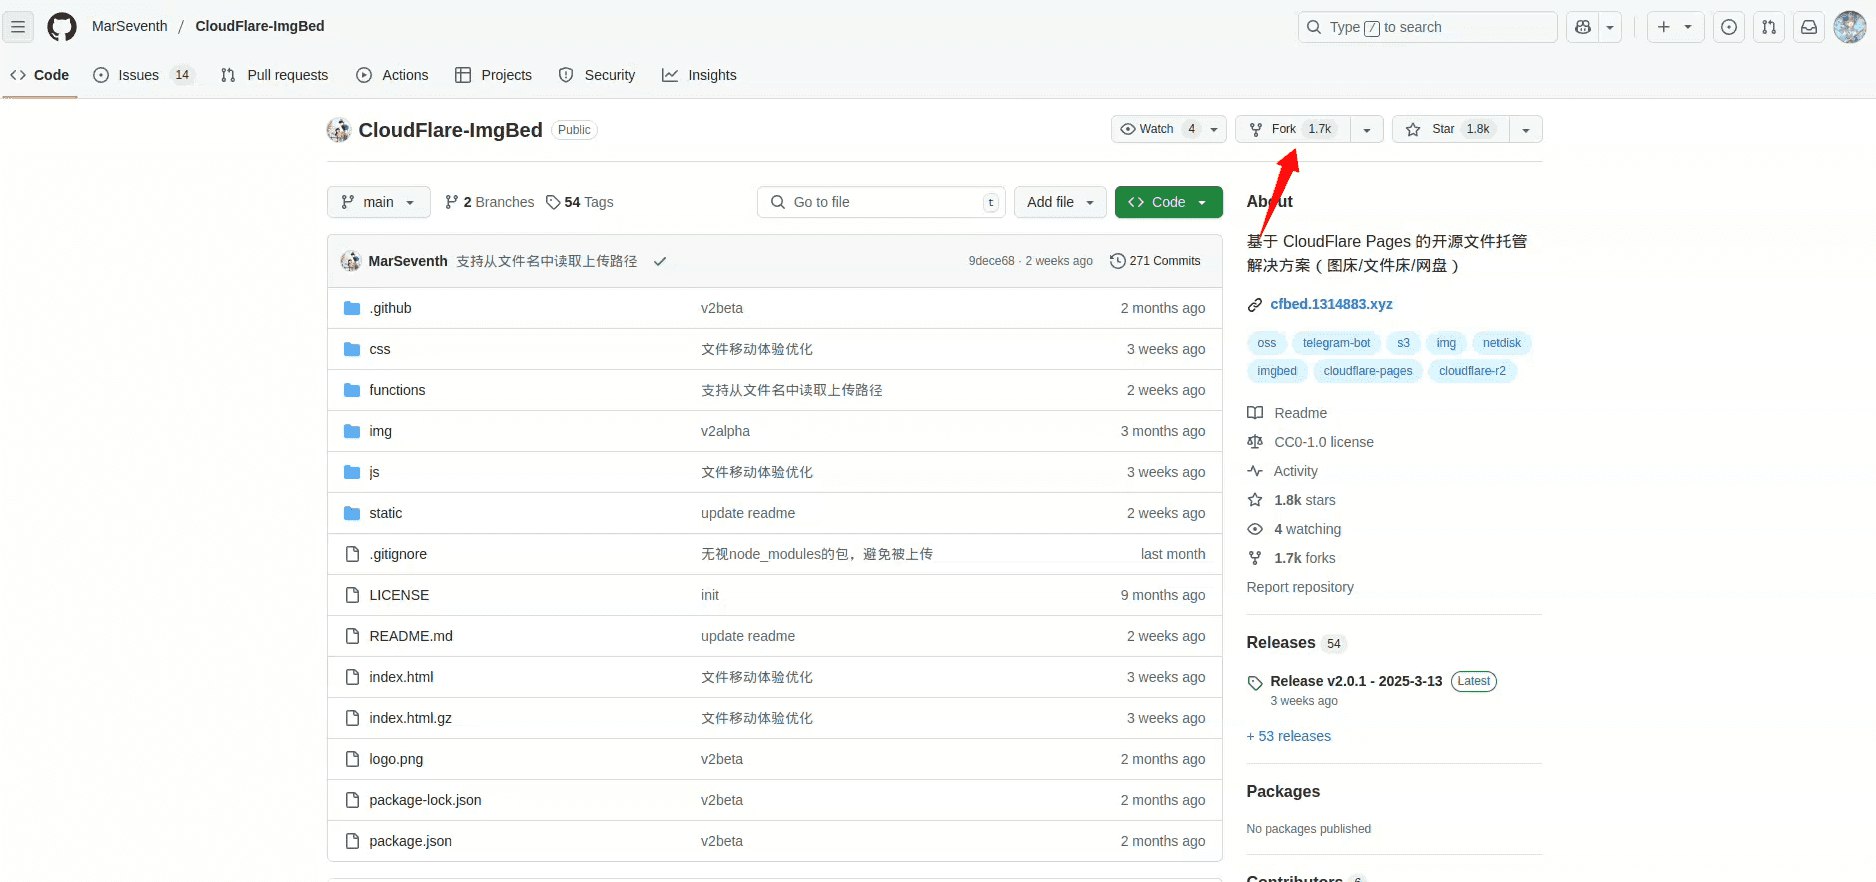
Task: Open the main branch selector
Action: tap(378, 202)
